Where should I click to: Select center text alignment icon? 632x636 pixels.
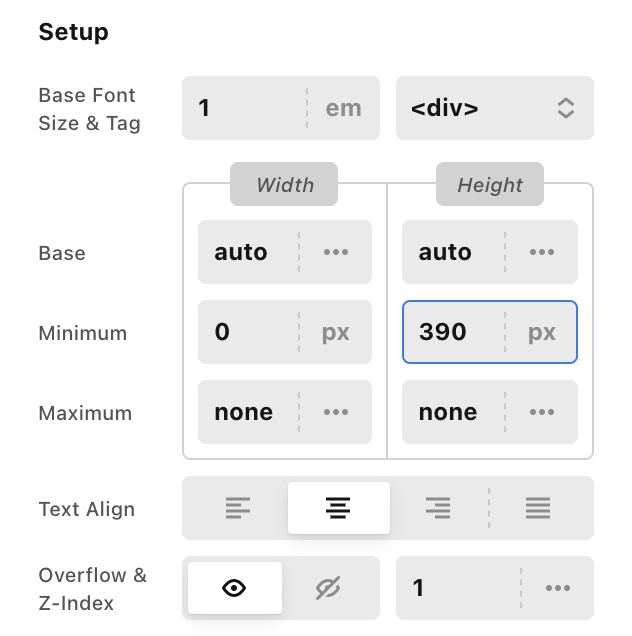tap(338, 508)
